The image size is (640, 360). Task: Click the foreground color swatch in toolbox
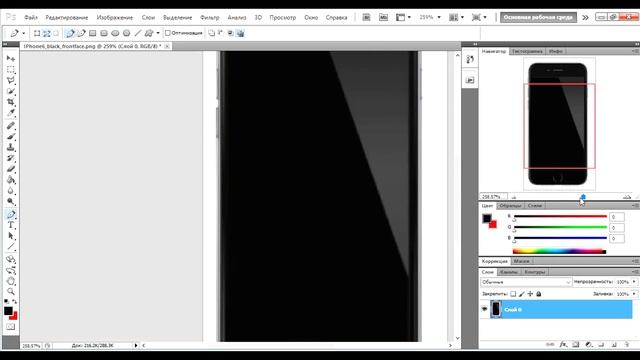[8, 311]
